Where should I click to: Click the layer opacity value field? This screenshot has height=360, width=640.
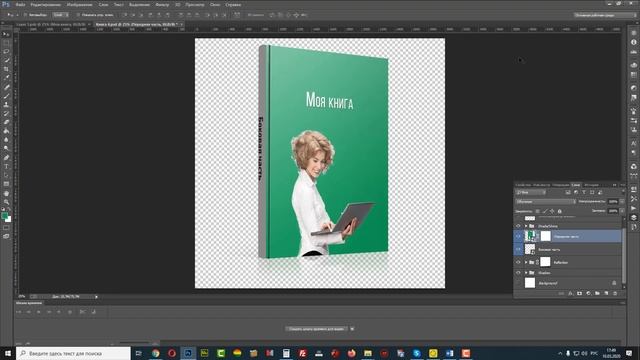coord(613,202)
